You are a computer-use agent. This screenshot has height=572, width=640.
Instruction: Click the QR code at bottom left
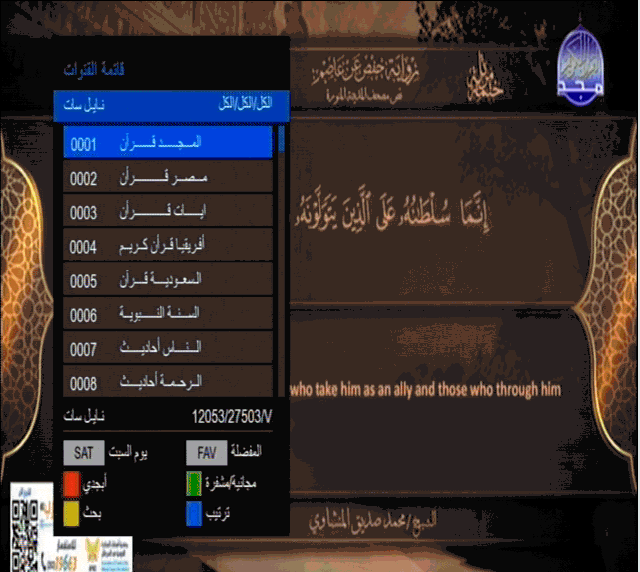pyautogui.click(x=25, y=535)
